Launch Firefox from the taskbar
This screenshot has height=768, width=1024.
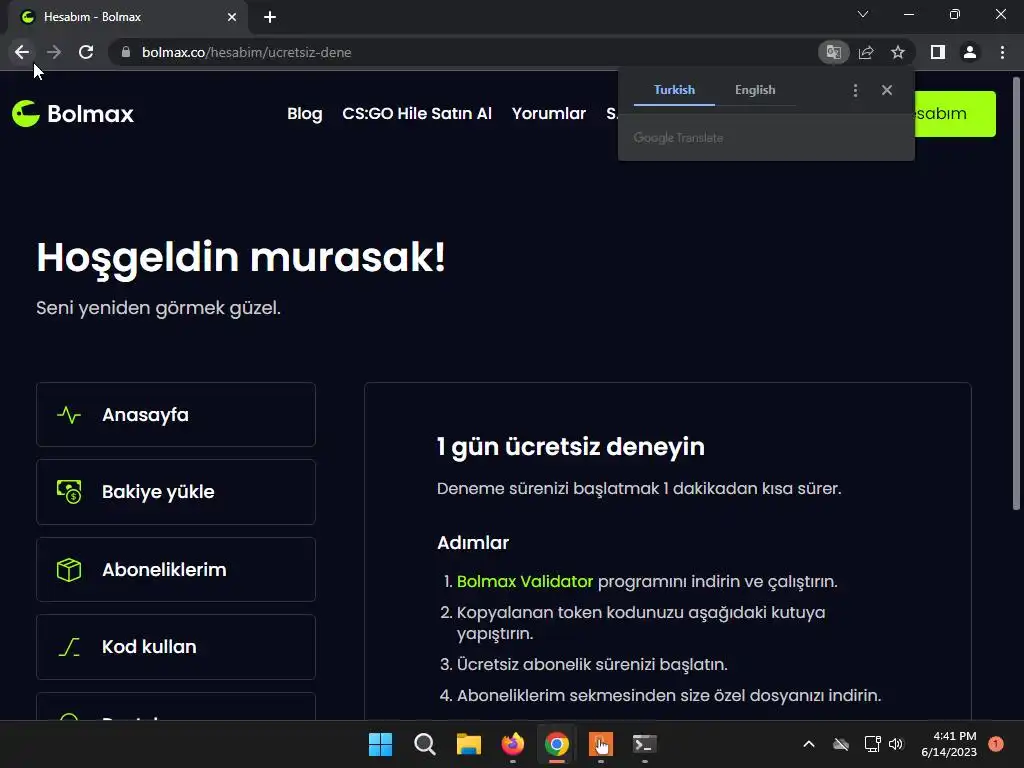[x=513, y=744]
